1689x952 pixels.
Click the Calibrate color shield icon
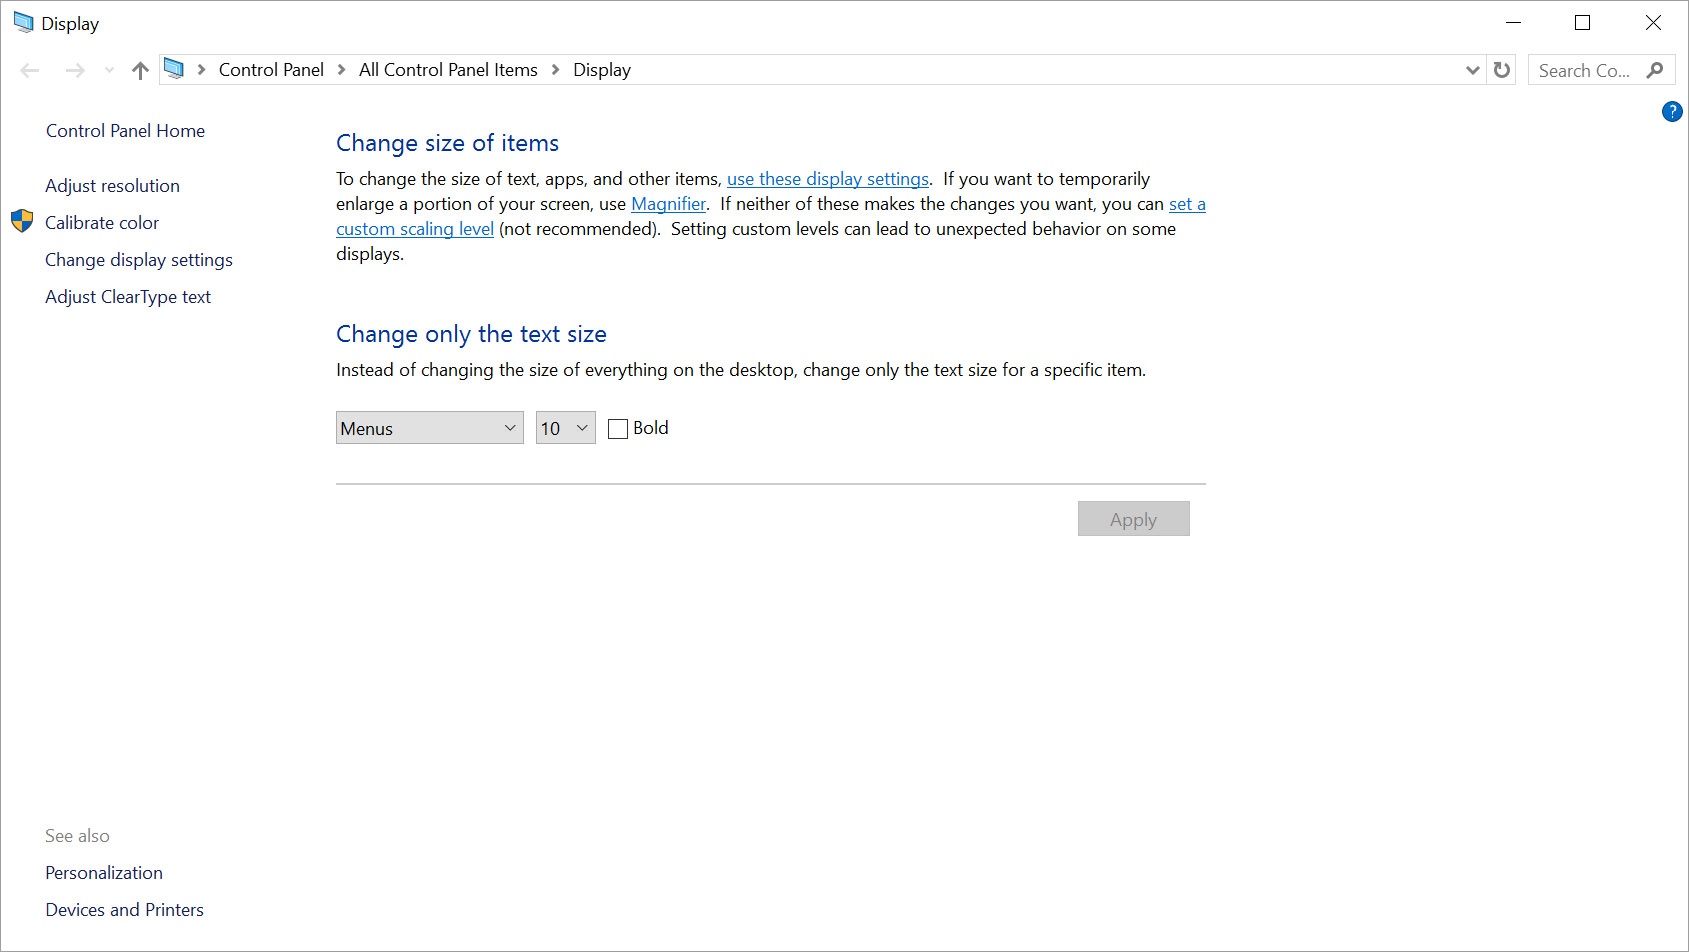pos(22,222)
